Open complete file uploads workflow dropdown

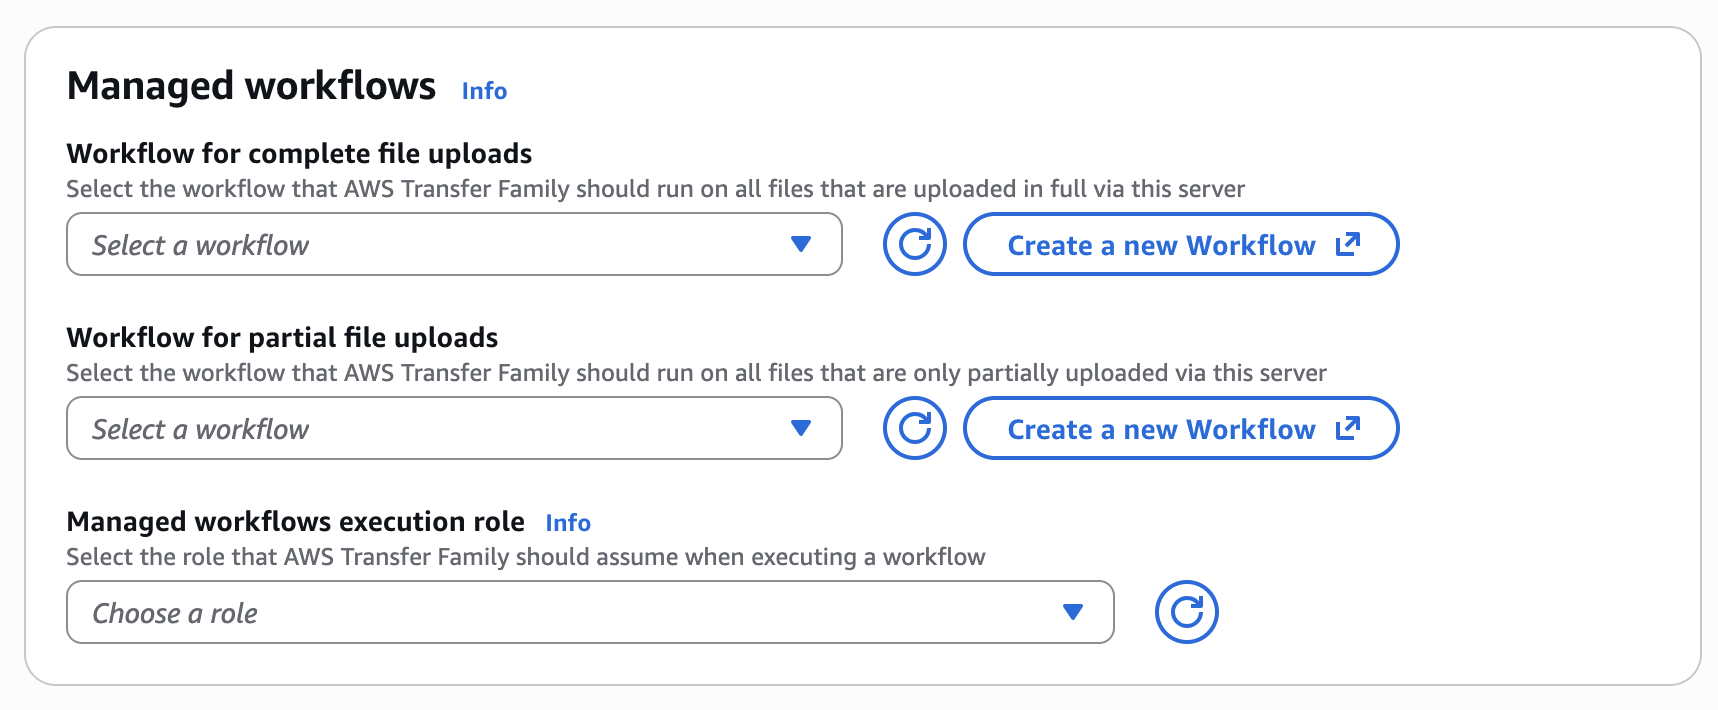coord(454,244)
